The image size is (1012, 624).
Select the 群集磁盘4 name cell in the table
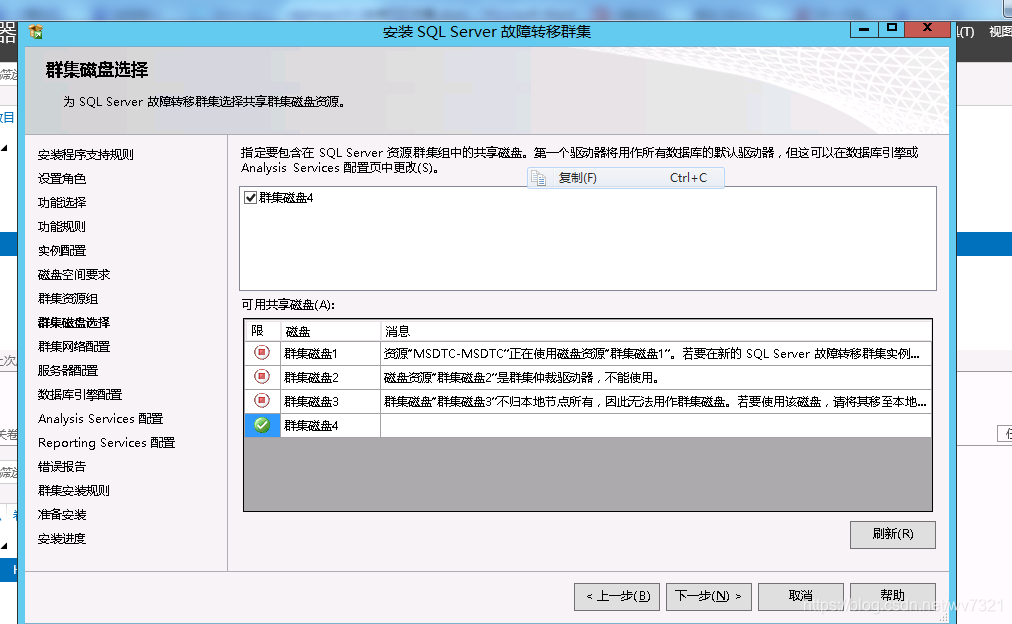click(330, 425)
